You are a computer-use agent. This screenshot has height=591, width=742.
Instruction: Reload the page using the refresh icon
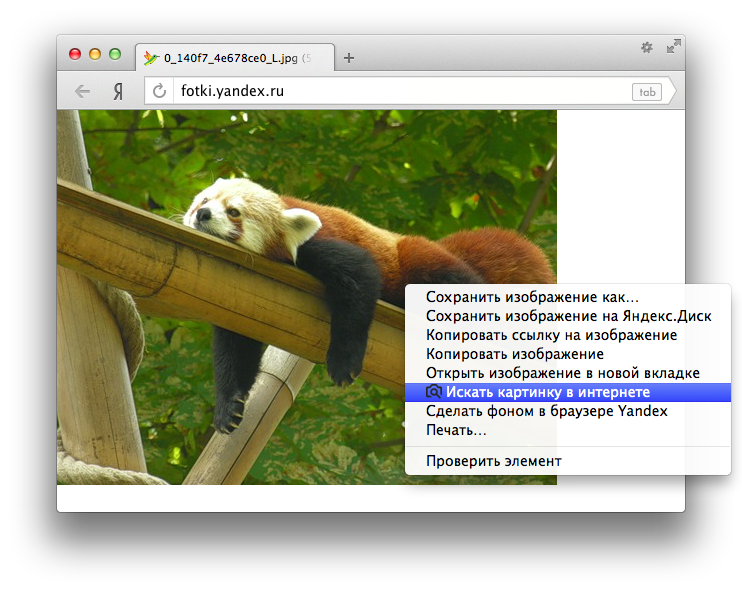(x=159, y=91)
